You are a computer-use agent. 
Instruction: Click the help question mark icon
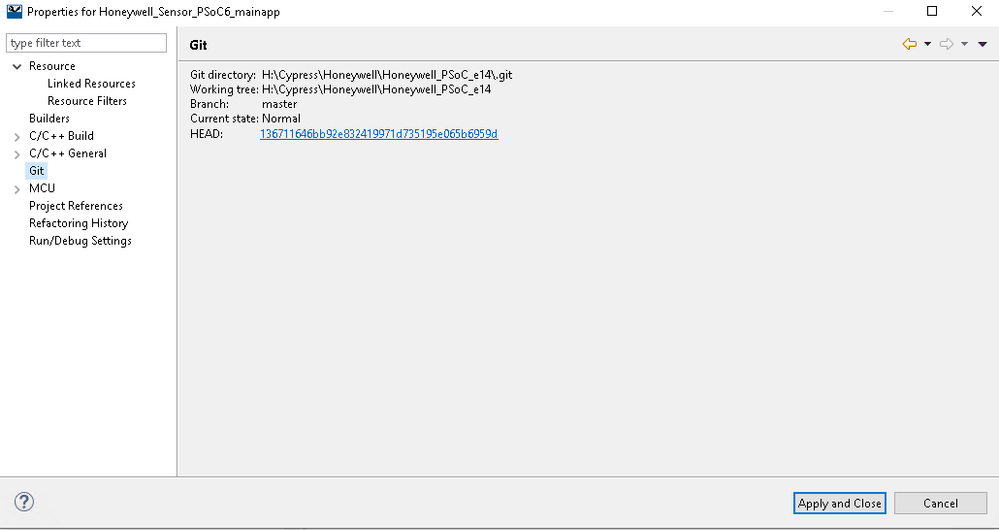click(x=24, y=502)
